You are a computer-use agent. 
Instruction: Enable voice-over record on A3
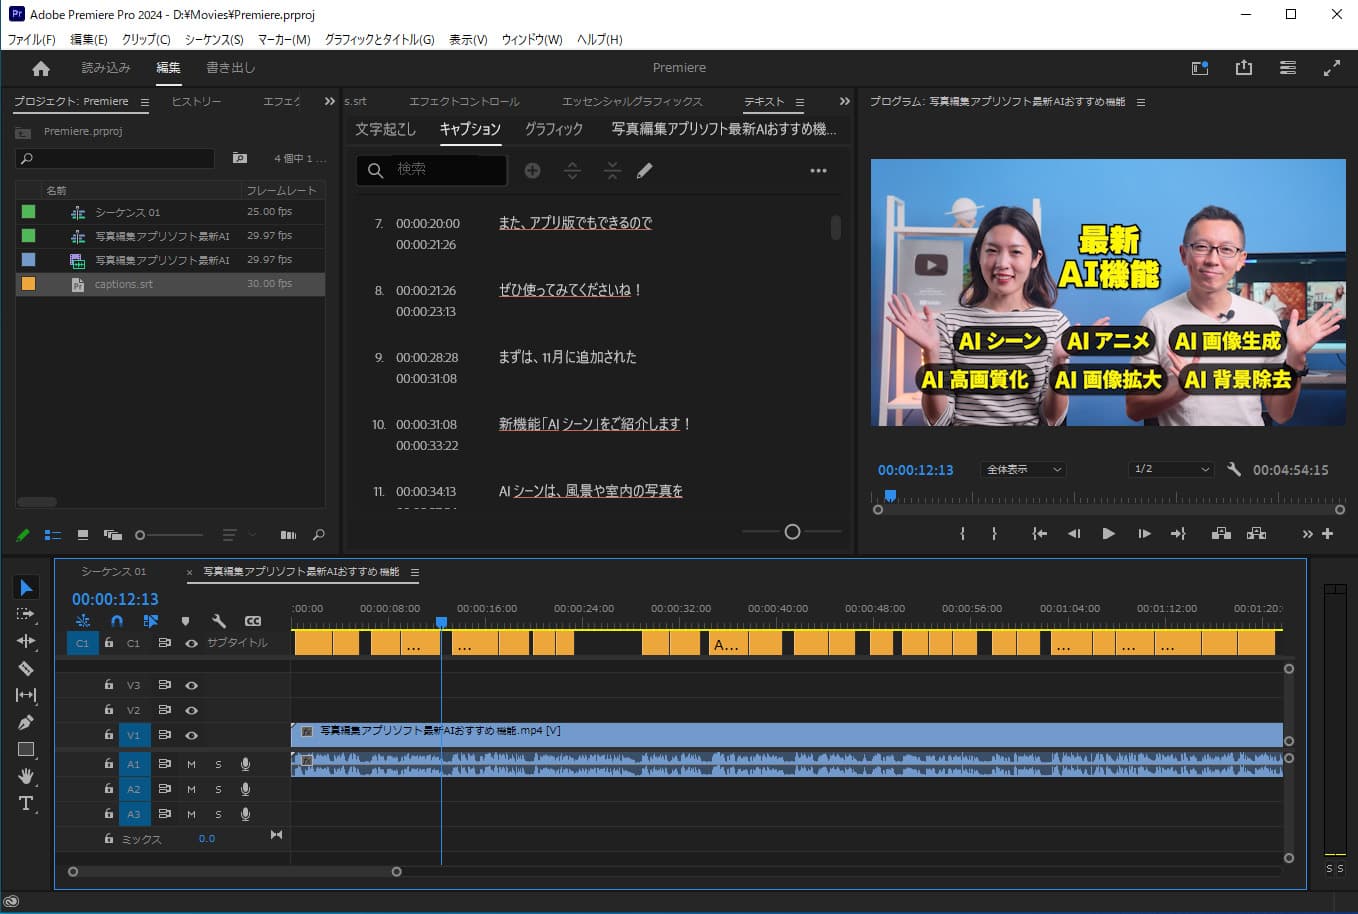[x=245, y=814]
